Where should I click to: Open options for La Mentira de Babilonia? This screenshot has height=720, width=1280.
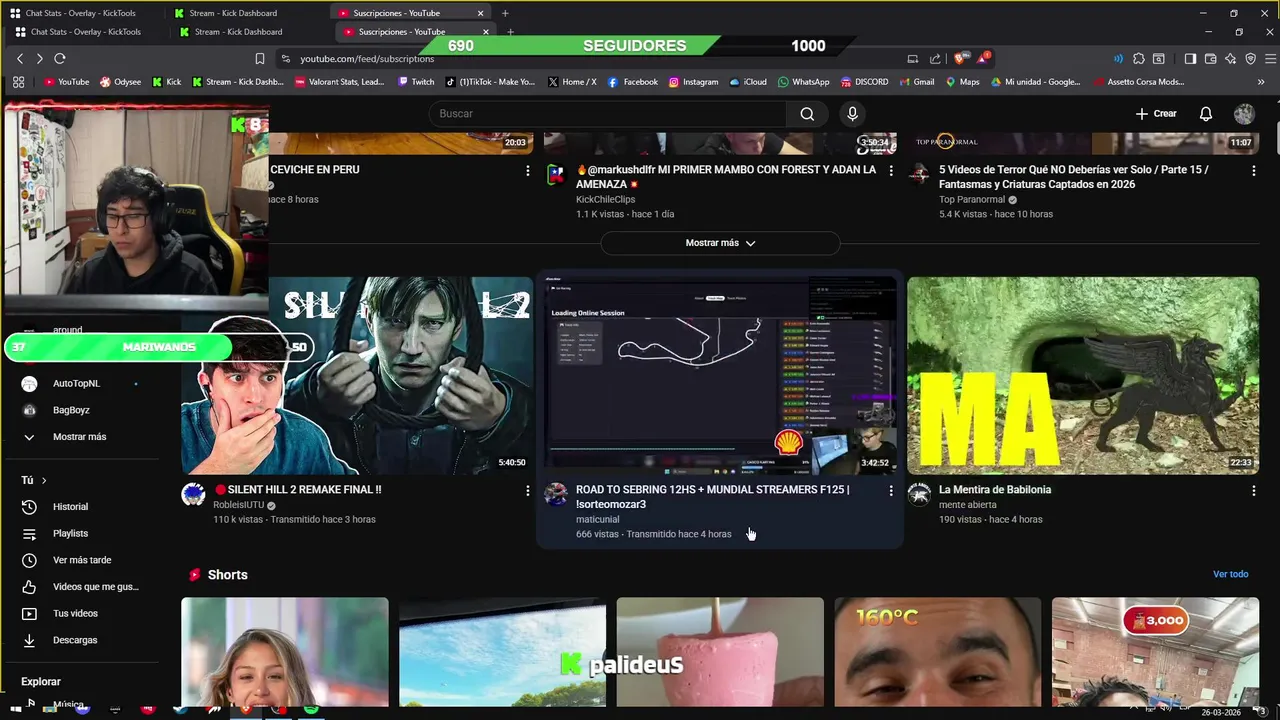(1253, 491)
